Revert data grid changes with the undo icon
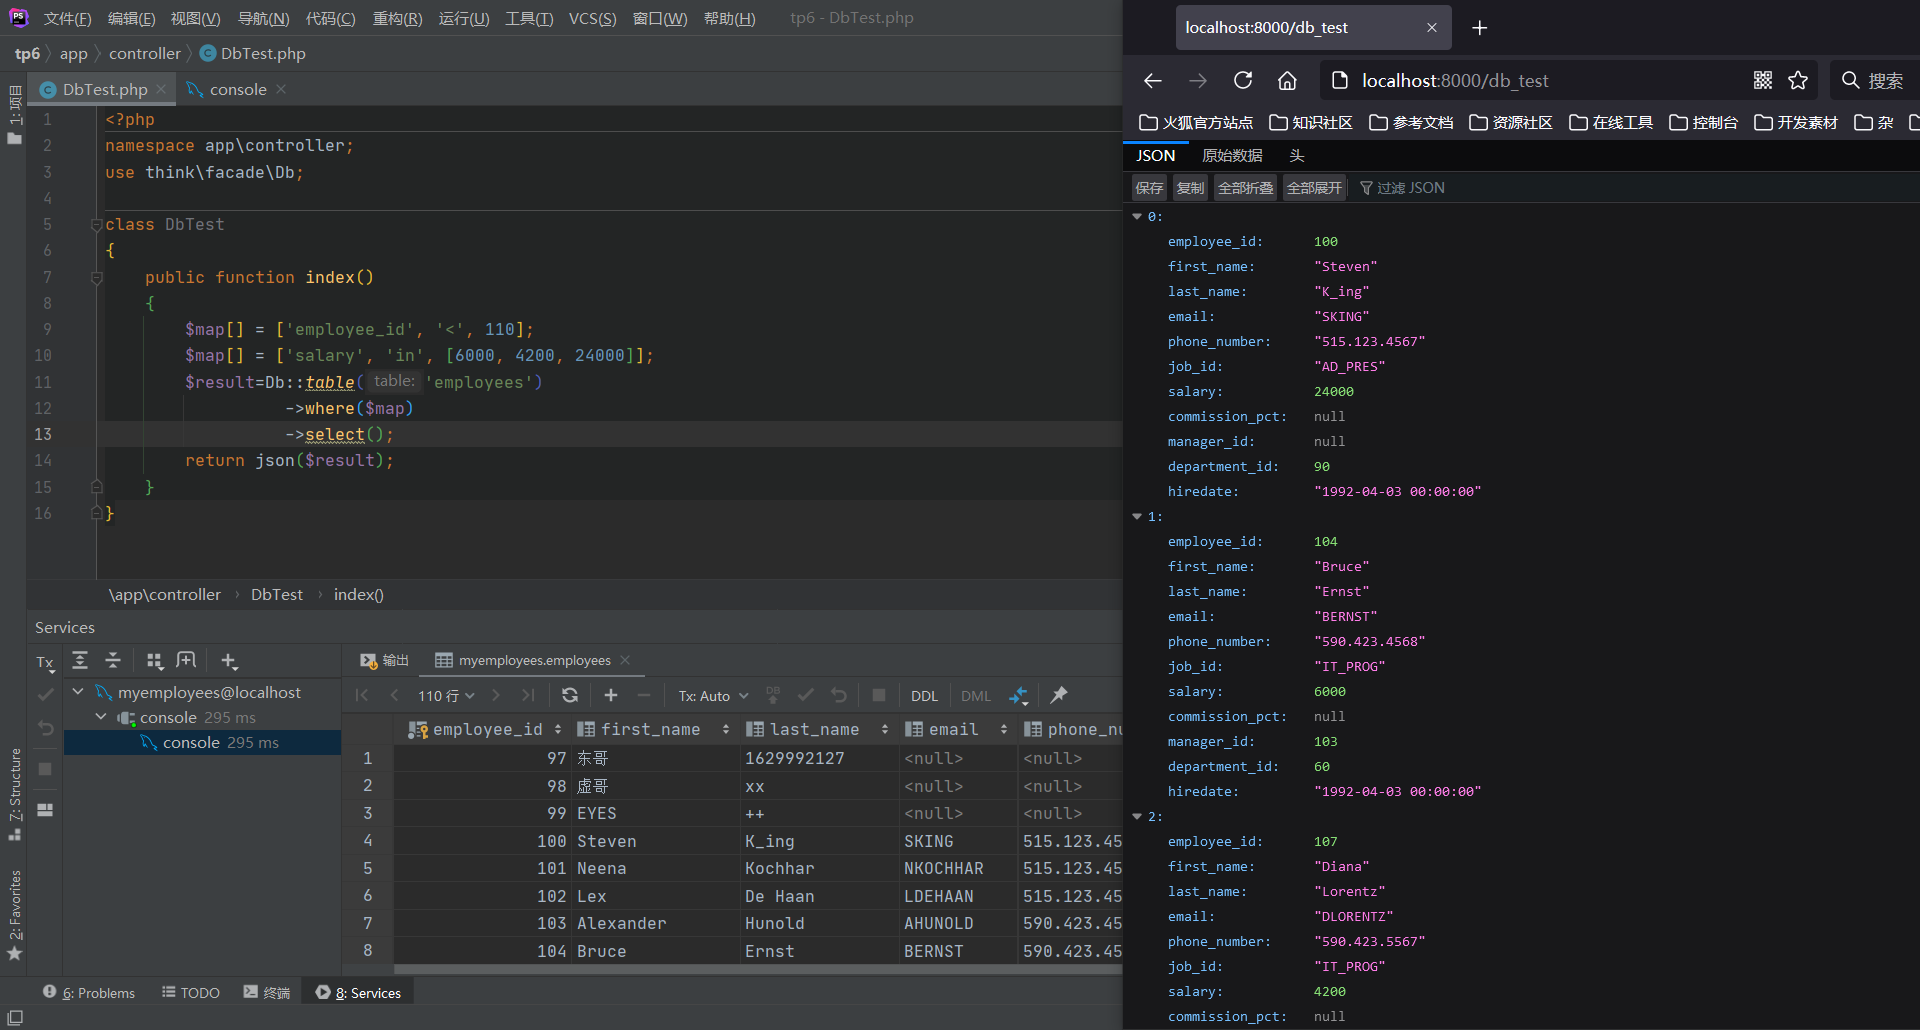The height and width of the screenshot is (1030, 1920). click(839, 695)
